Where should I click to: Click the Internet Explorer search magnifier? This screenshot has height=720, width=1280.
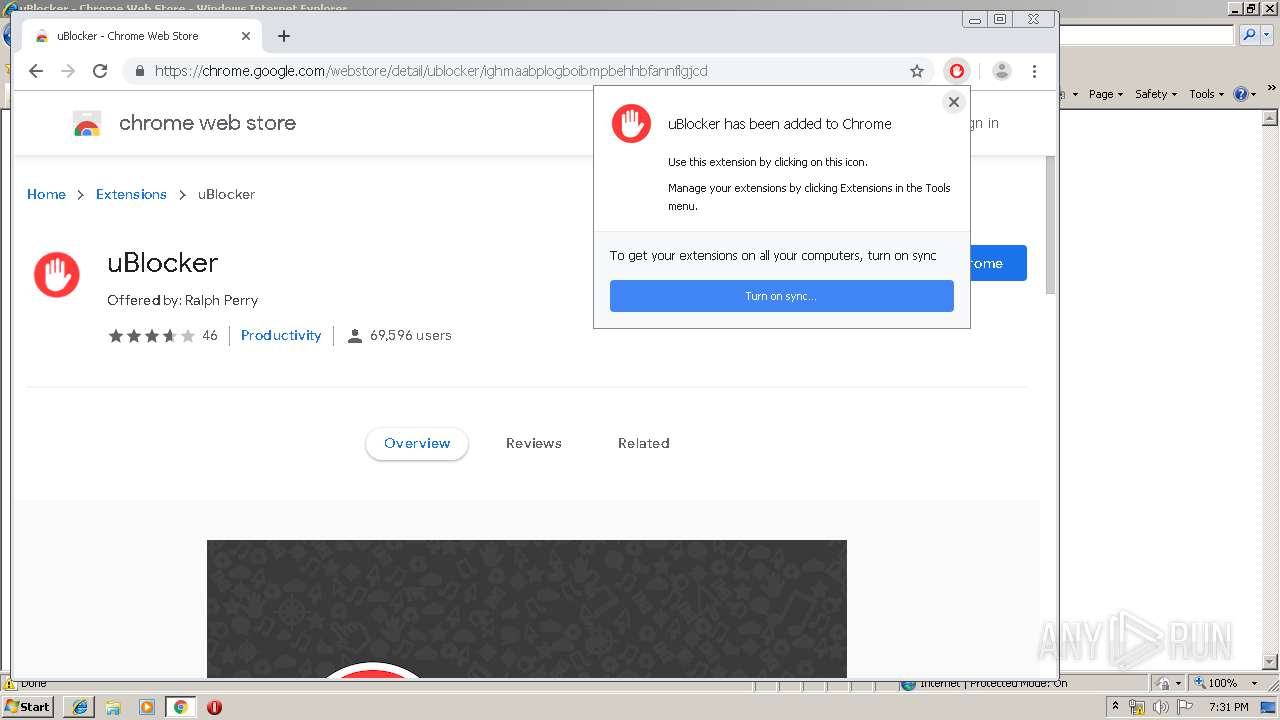pos(1249,35)
